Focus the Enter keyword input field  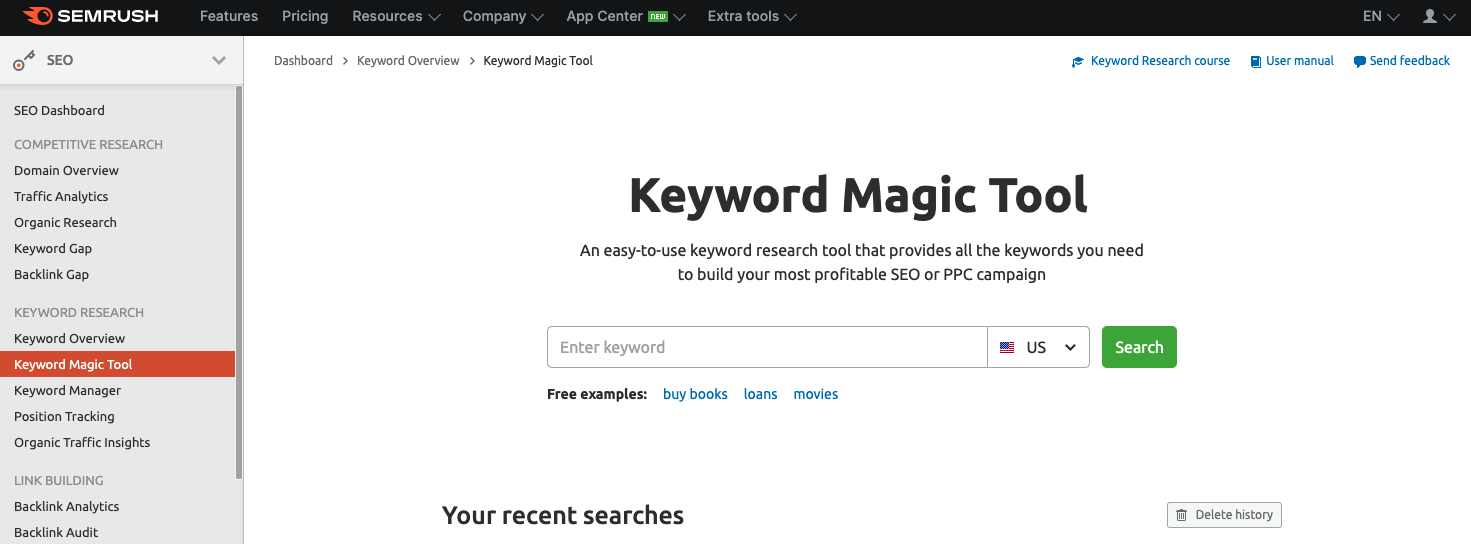click(767, 347)
